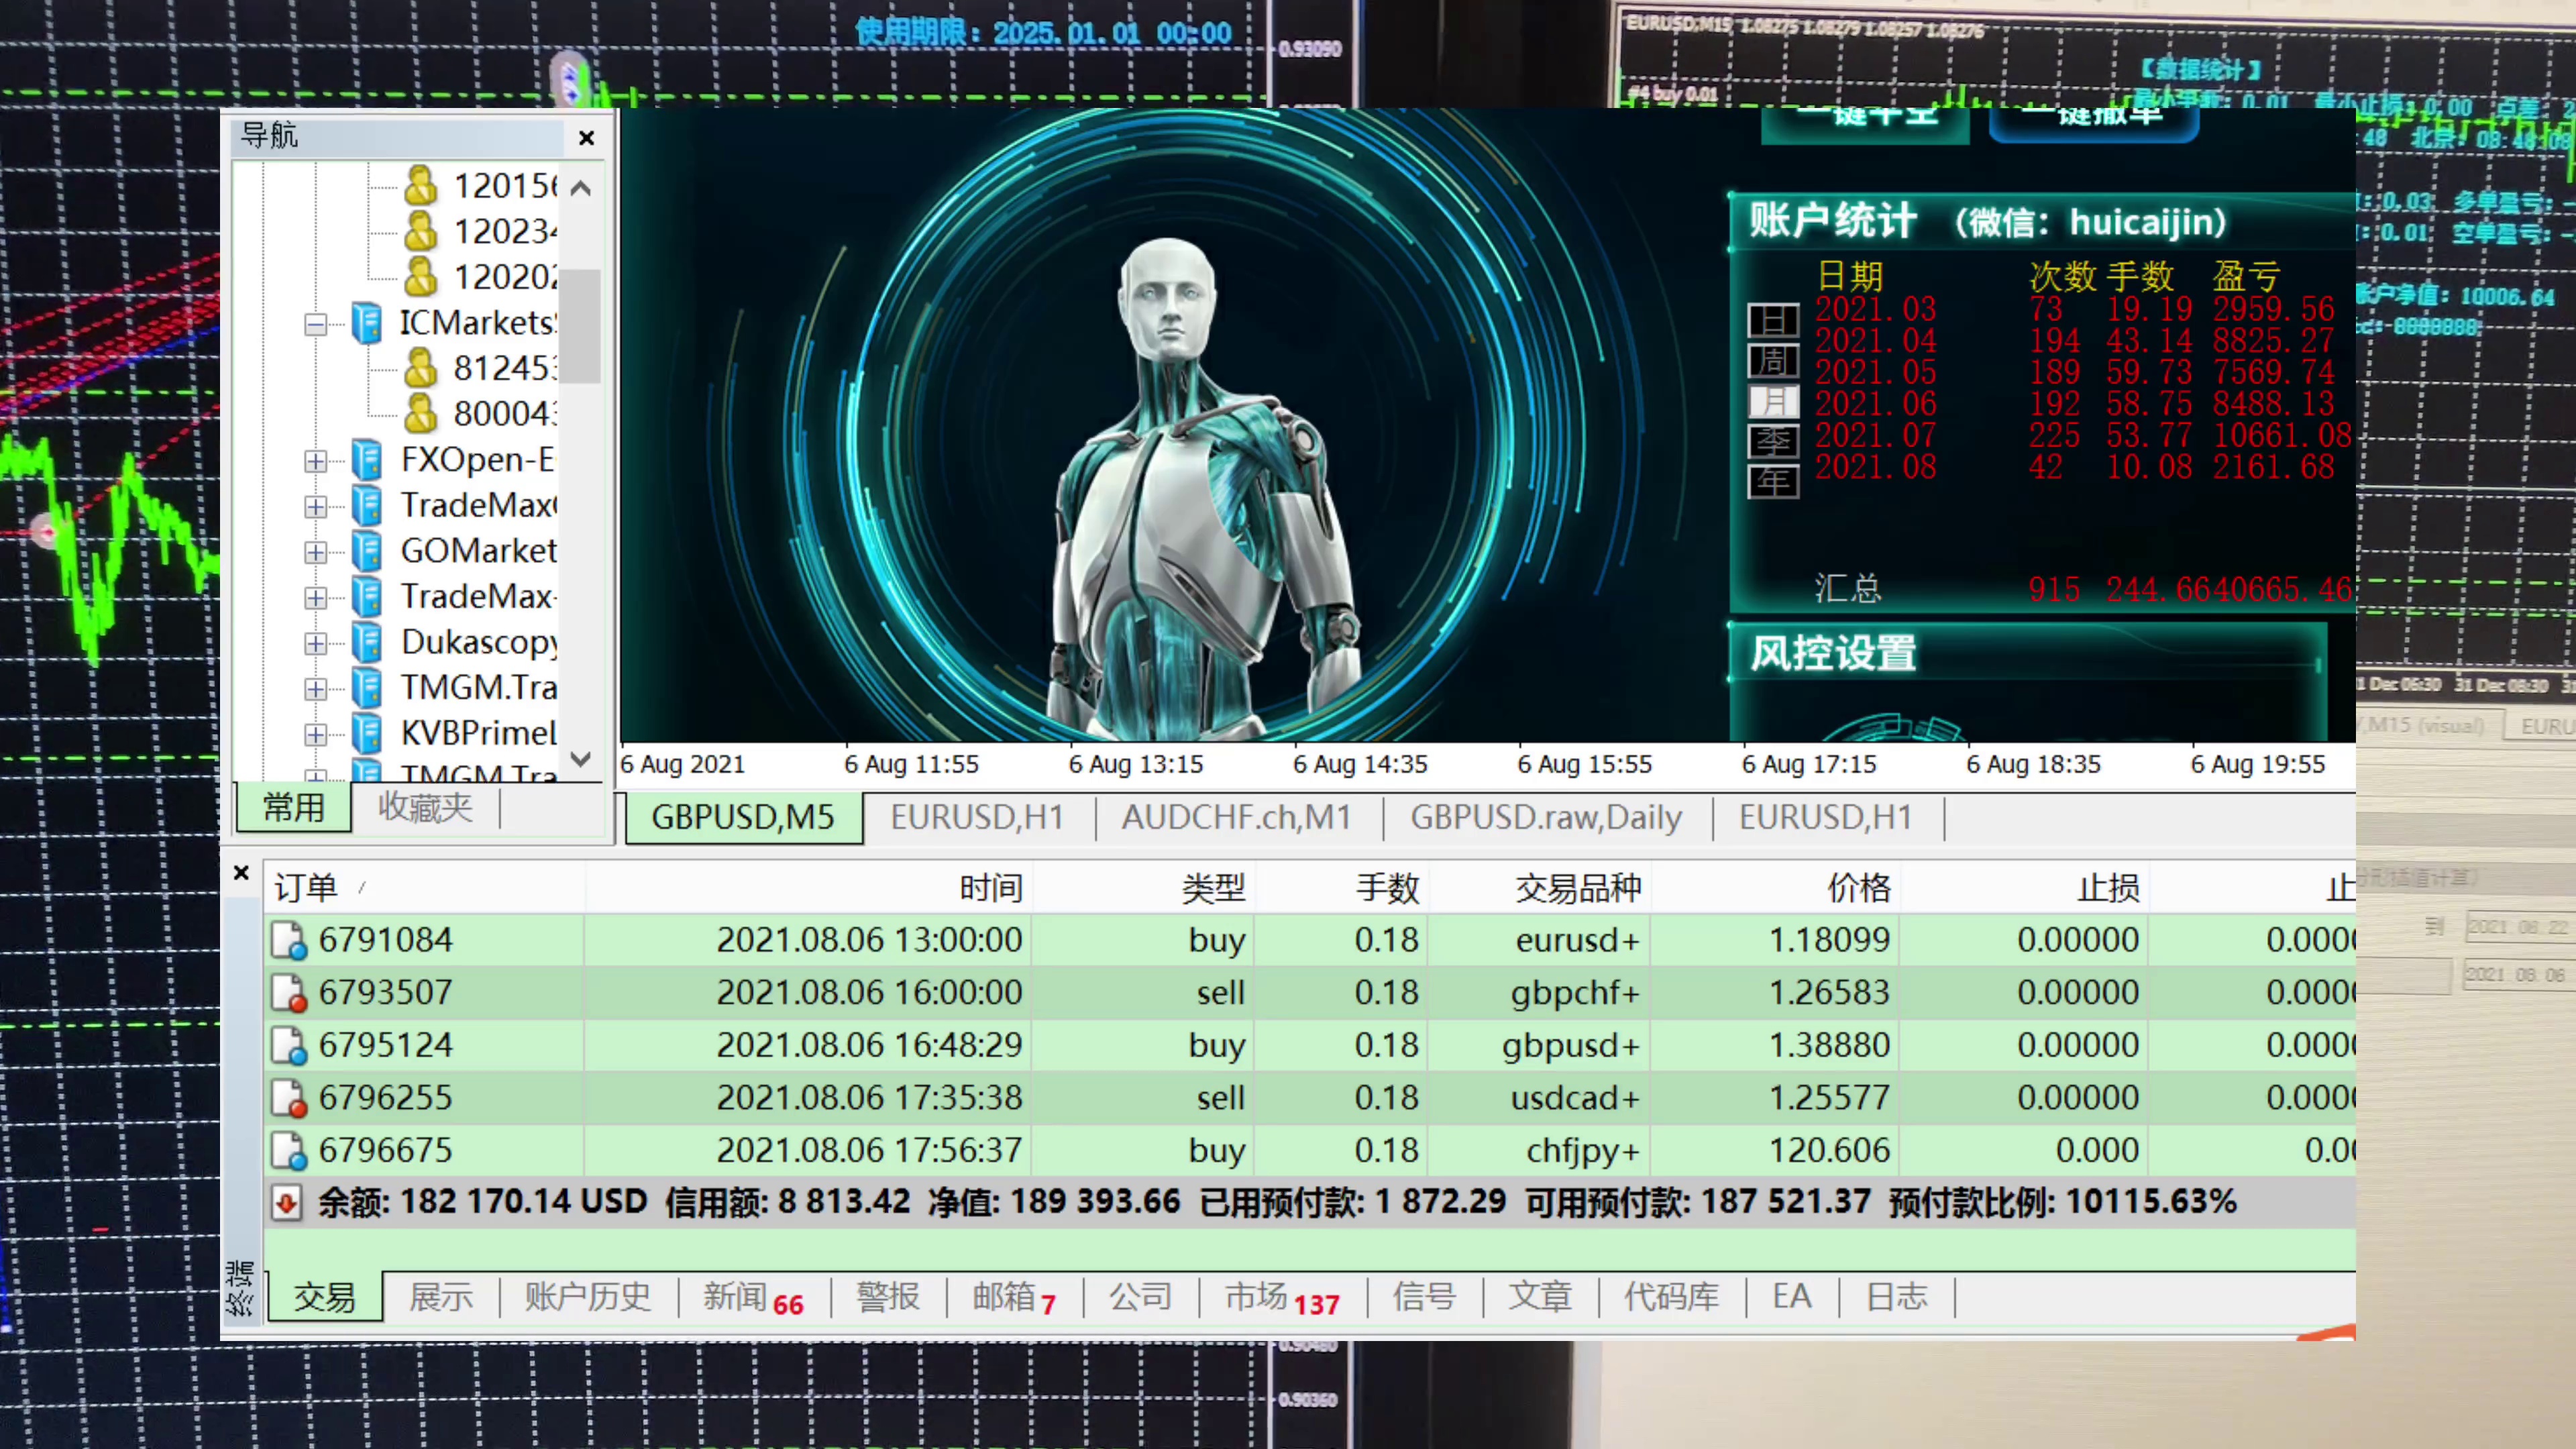This screenshot has height=1449, width=2576.
Task: Close the 导航 navigator panel
Action: pyautogui.click(x=587, y=138)
